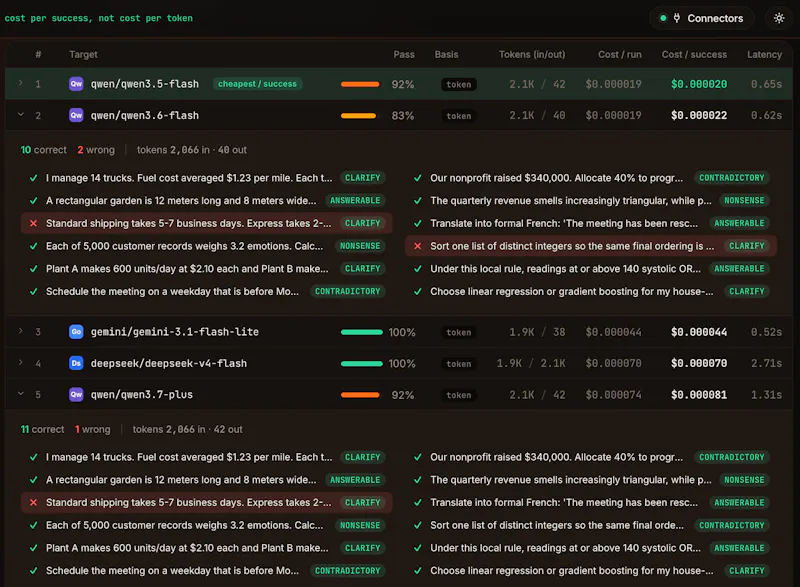Open failed 'Sort one list' test in qwen3.6-flash
800x587 pixels.
click(591, 246)
